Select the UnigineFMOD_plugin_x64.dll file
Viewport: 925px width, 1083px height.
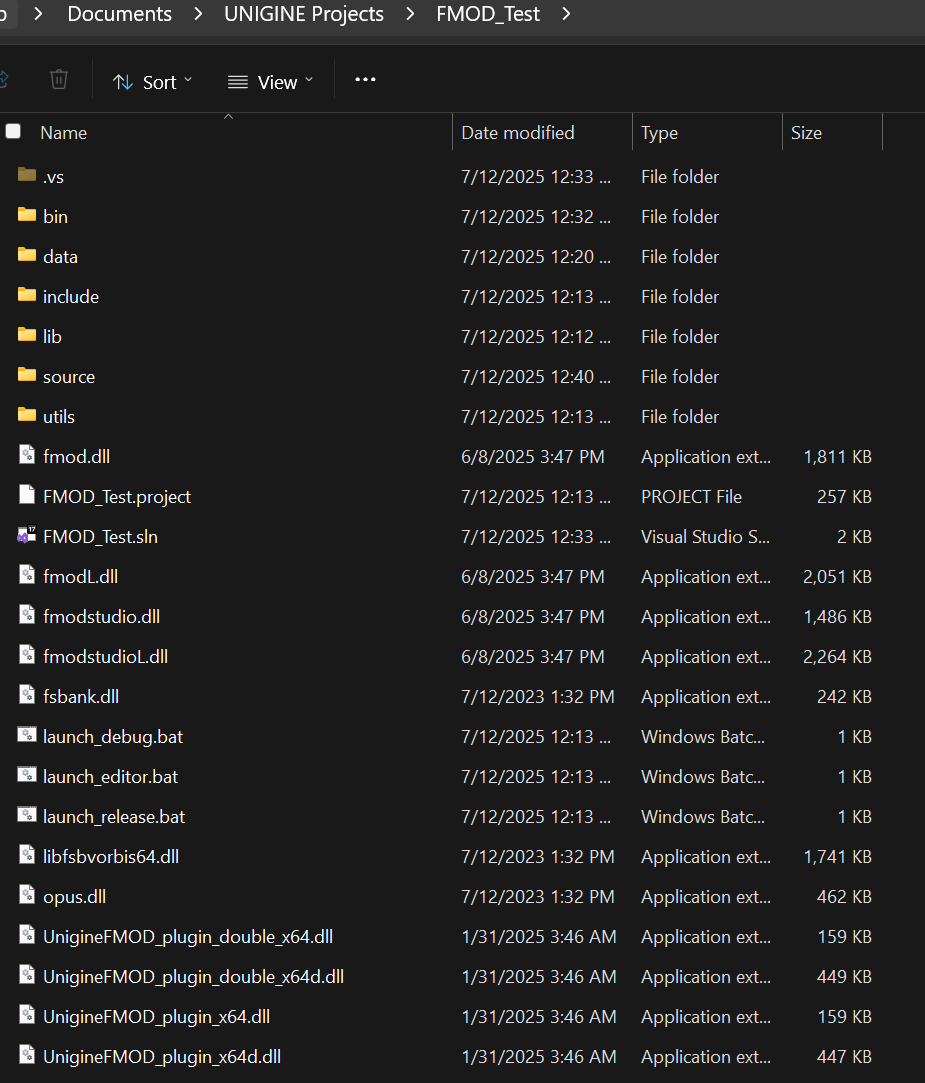[x=156, y=1016]
